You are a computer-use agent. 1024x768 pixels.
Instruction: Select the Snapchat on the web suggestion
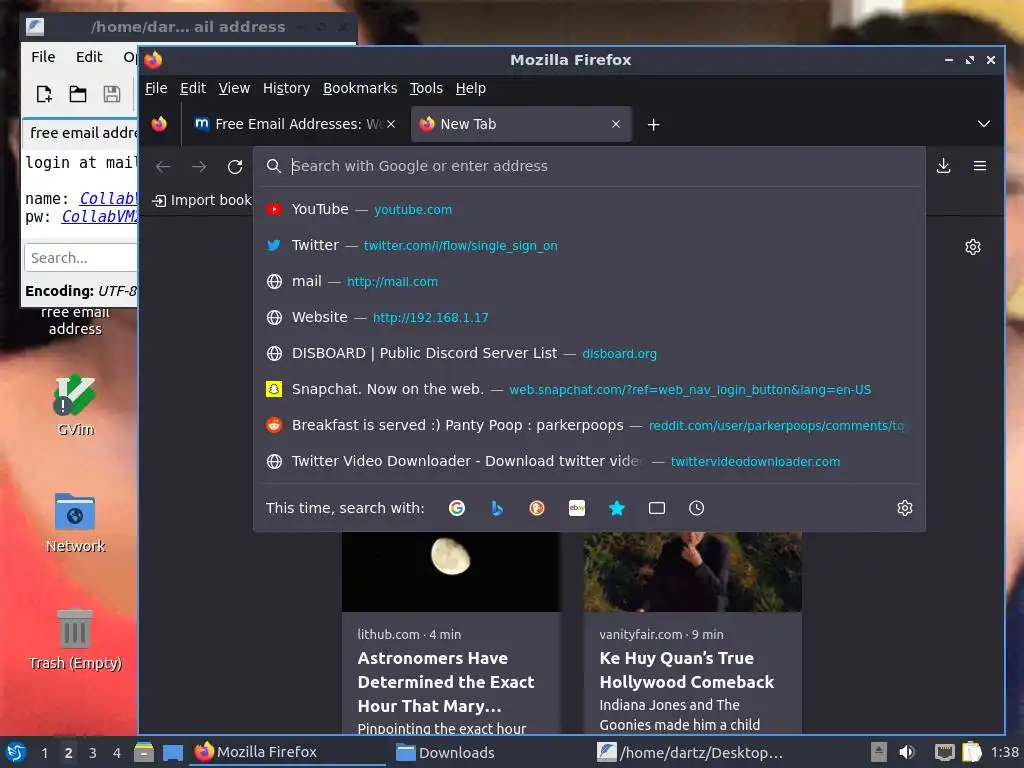tap(589, 389)
